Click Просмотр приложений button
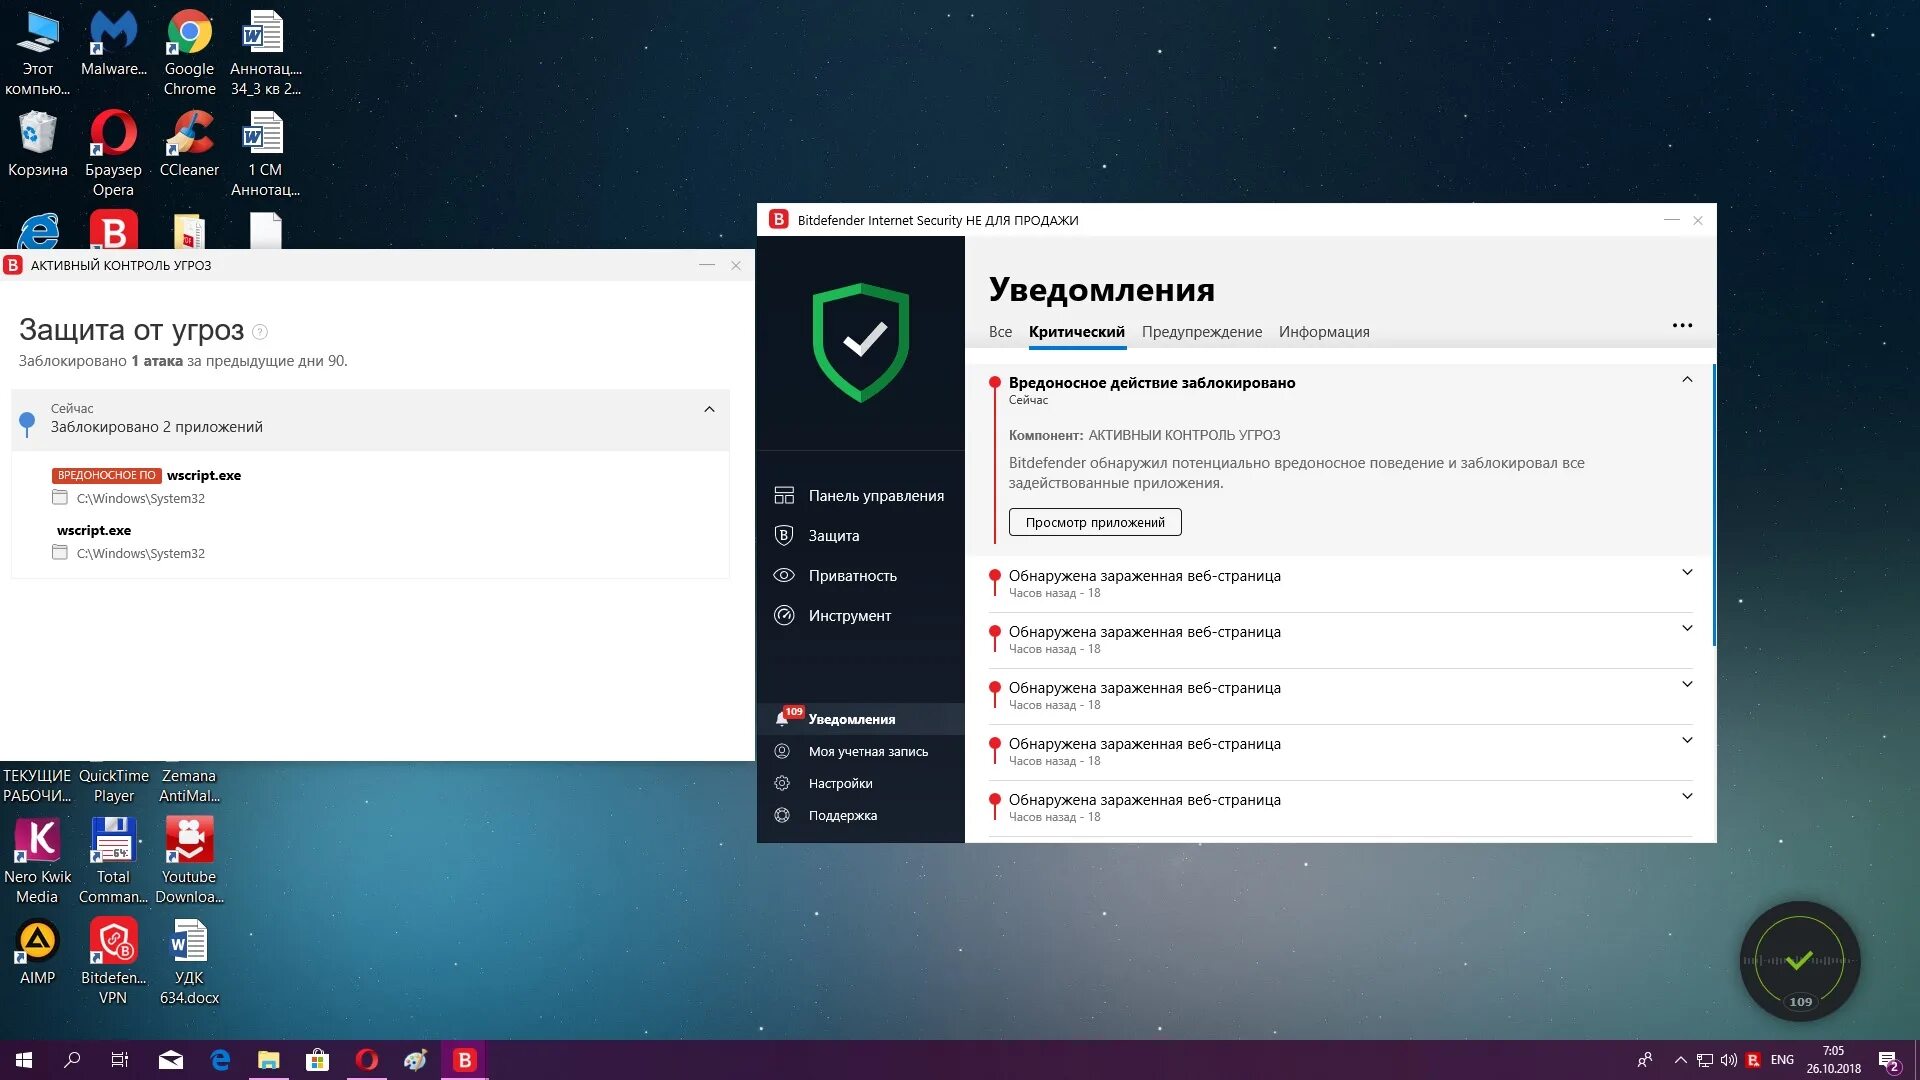 (x=1095, y=522)
